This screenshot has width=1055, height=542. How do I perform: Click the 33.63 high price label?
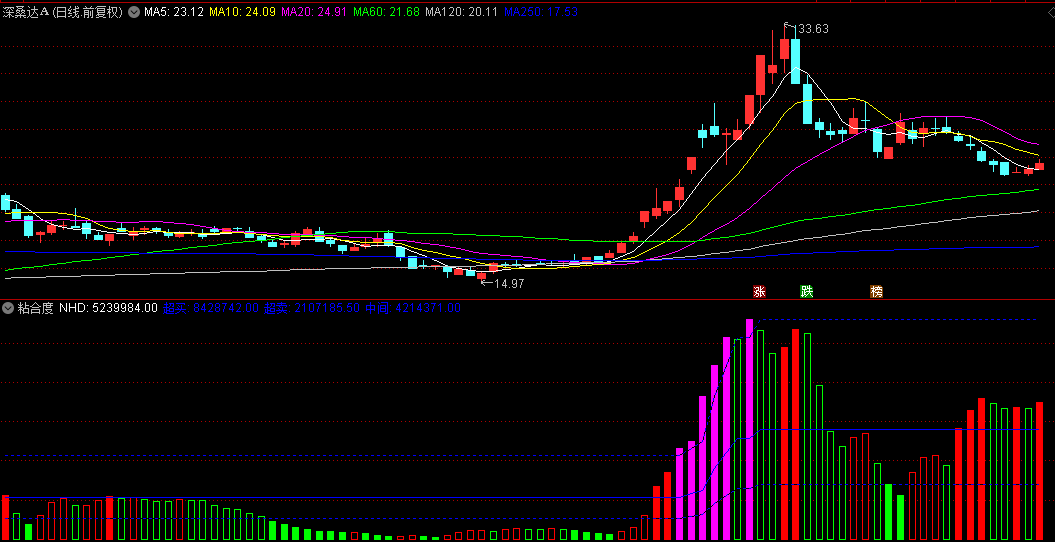pyautogui.click(x=813, y=28)
